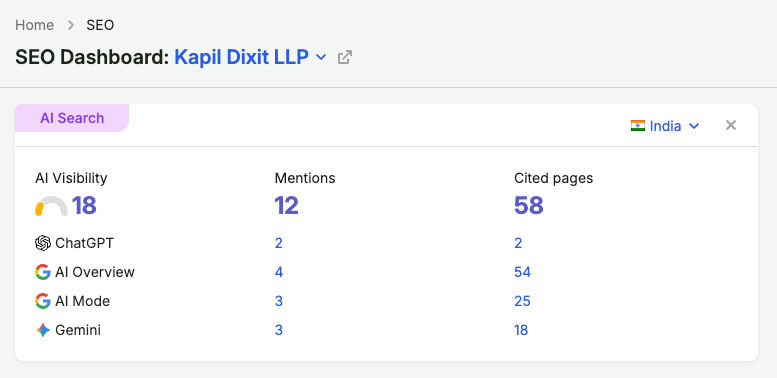777x378 pixels.
Task: Open the external link icon beside Kapil Dixit LLP
Action: 344,57
